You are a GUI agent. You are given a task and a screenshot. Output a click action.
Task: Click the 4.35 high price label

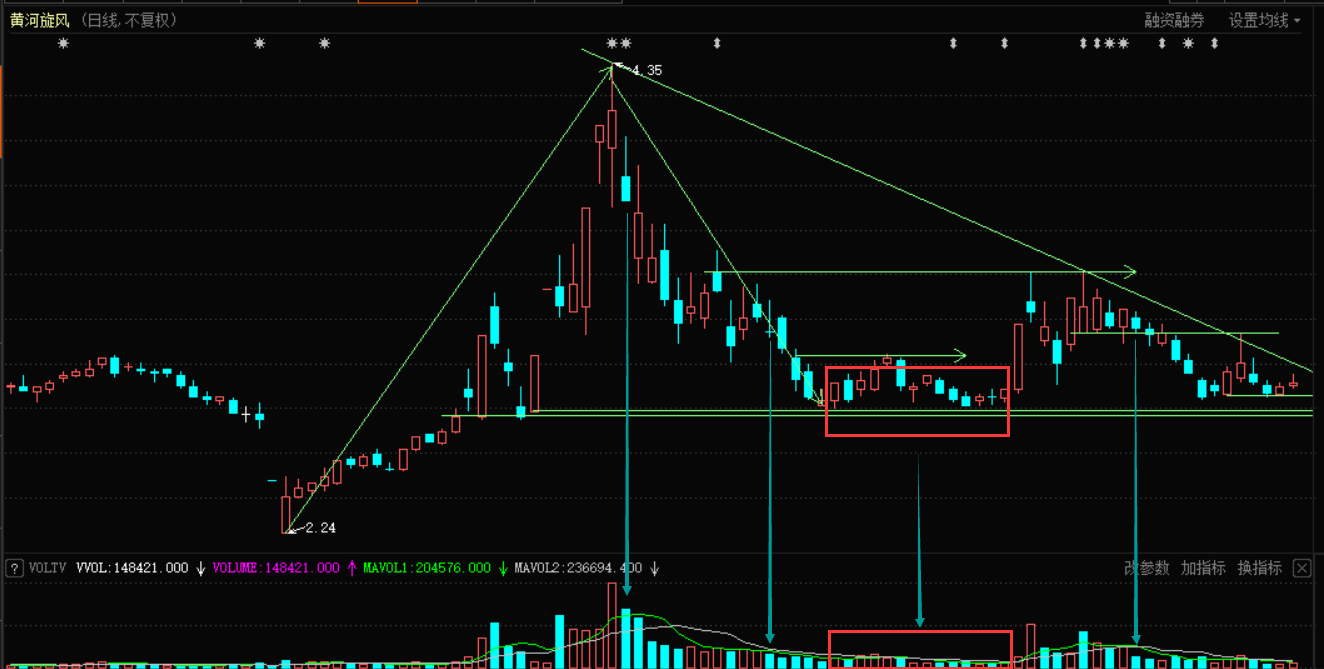point(646,70)
